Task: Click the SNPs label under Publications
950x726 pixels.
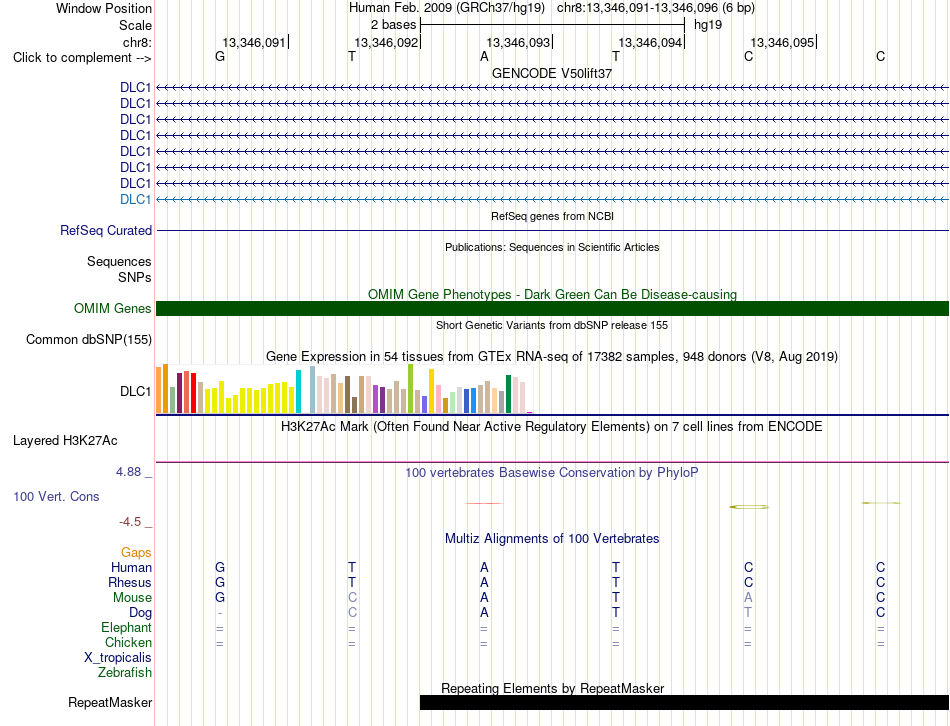Action: coord(135,278)
